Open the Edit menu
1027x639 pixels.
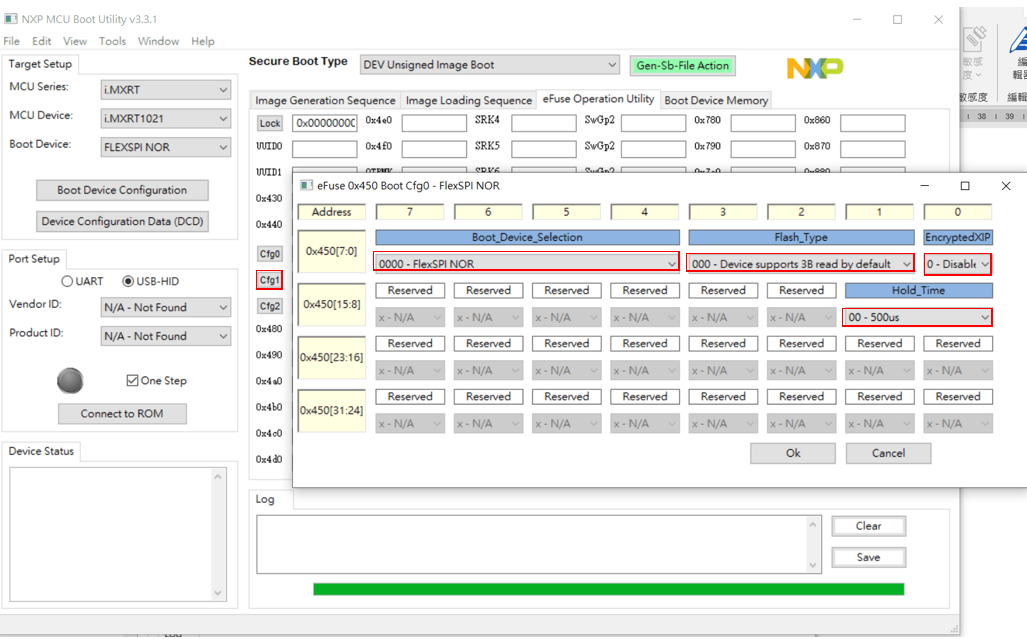point(41,41)
